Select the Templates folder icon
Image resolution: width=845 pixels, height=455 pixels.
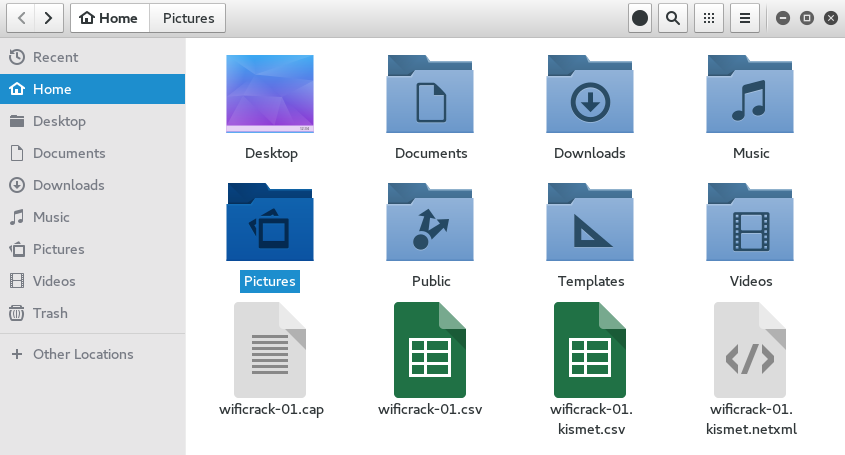pos(590,222)
